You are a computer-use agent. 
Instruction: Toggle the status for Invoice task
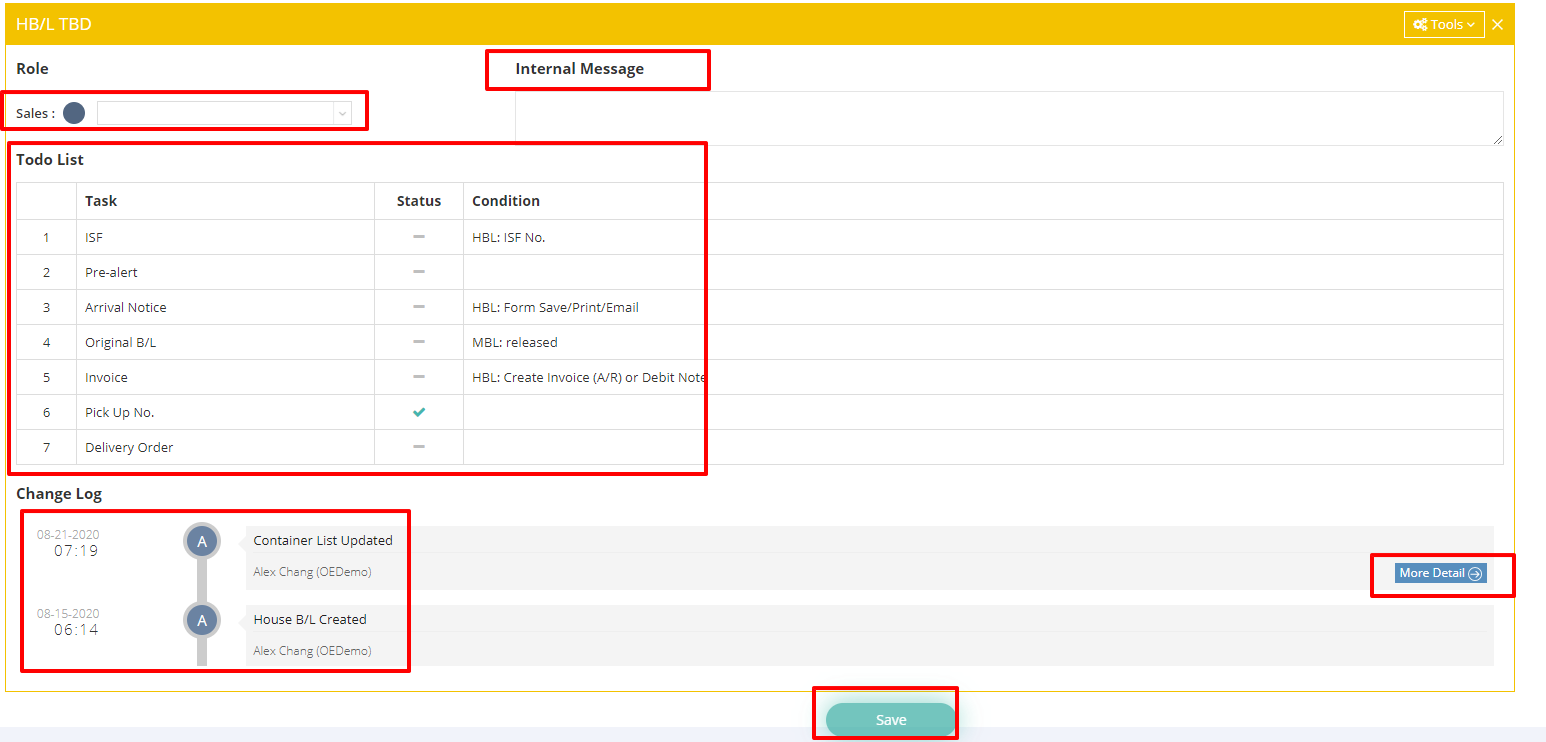click(419, 376)
